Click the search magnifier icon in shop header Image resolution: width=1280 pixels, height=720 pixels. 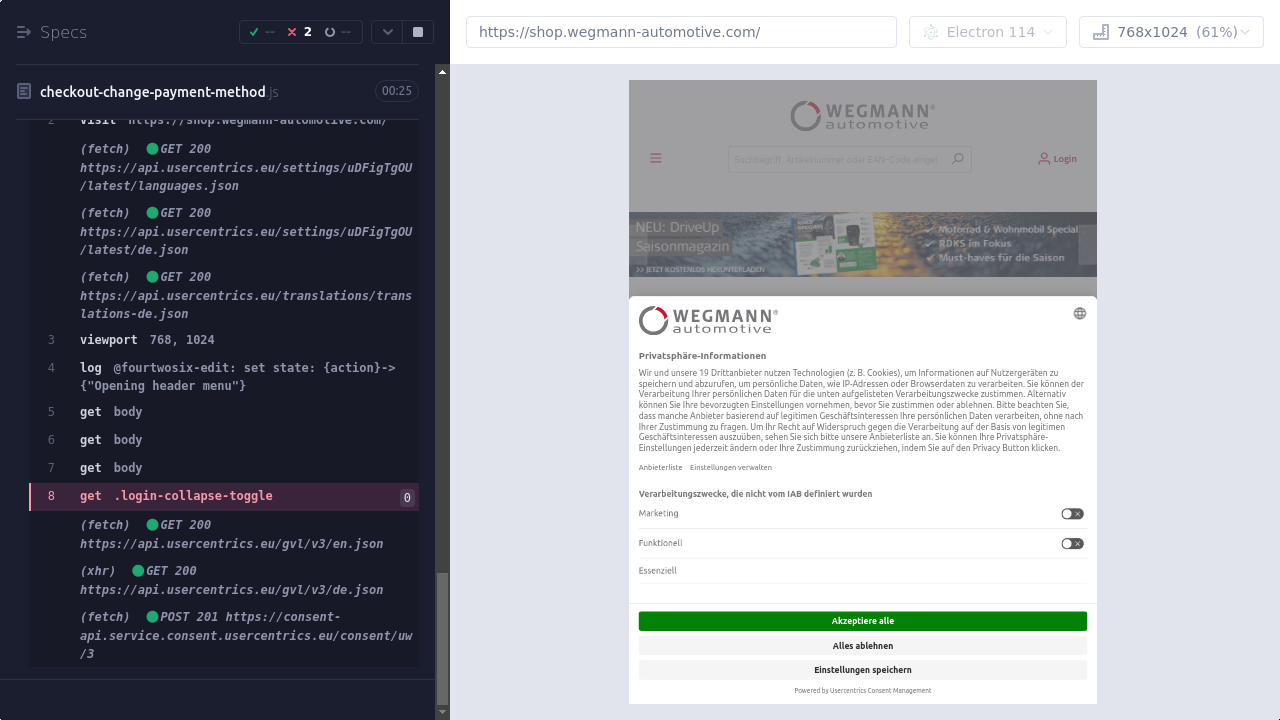coord(957,159)
